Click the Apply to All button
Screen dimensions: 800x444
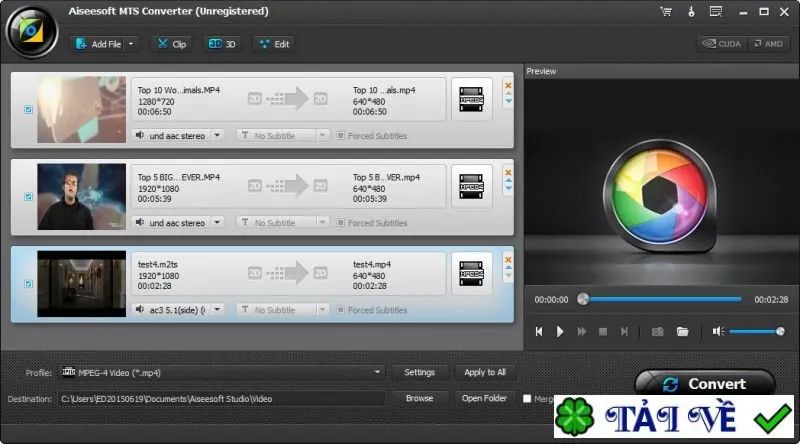click(x=485, y=373)
